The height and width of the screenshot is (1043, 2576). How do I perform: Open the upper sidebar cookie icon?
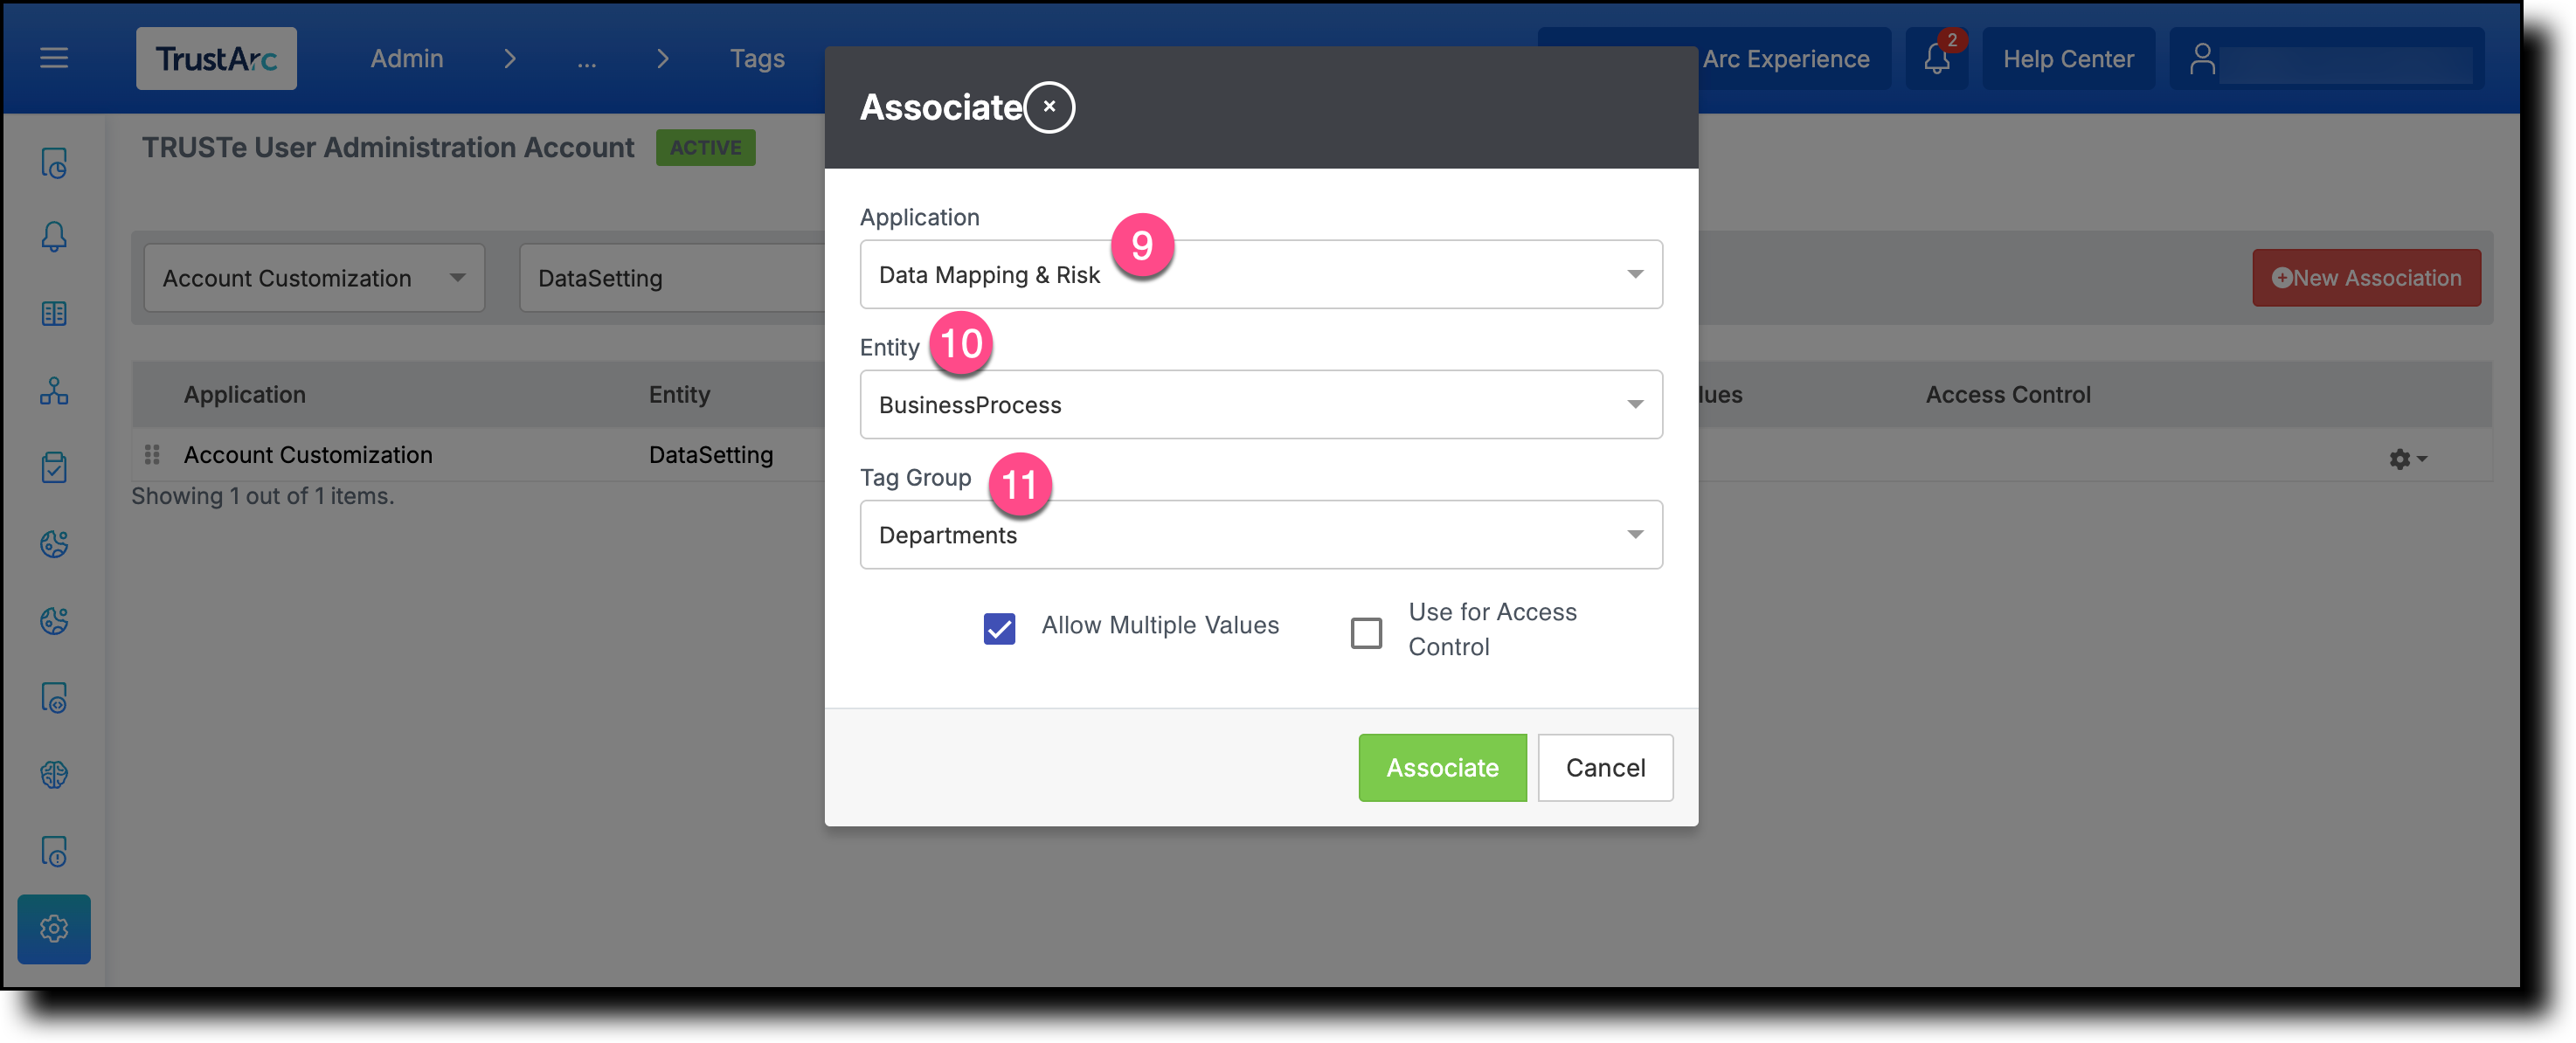pos(54,544)
